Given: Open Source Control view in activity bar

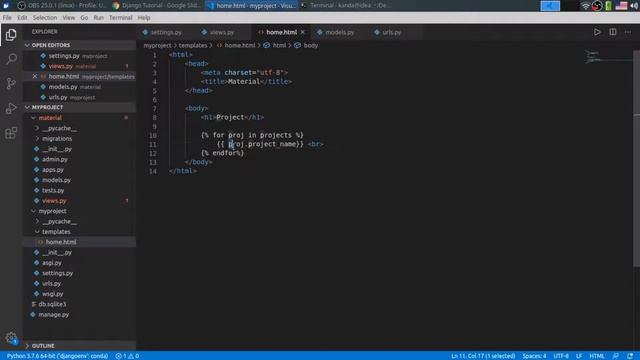Looking at the screenshot, I should 11,84.
